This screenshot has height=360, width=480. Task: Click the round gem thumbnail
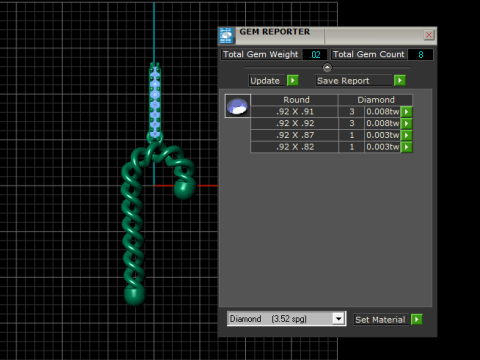coord(238,106)
